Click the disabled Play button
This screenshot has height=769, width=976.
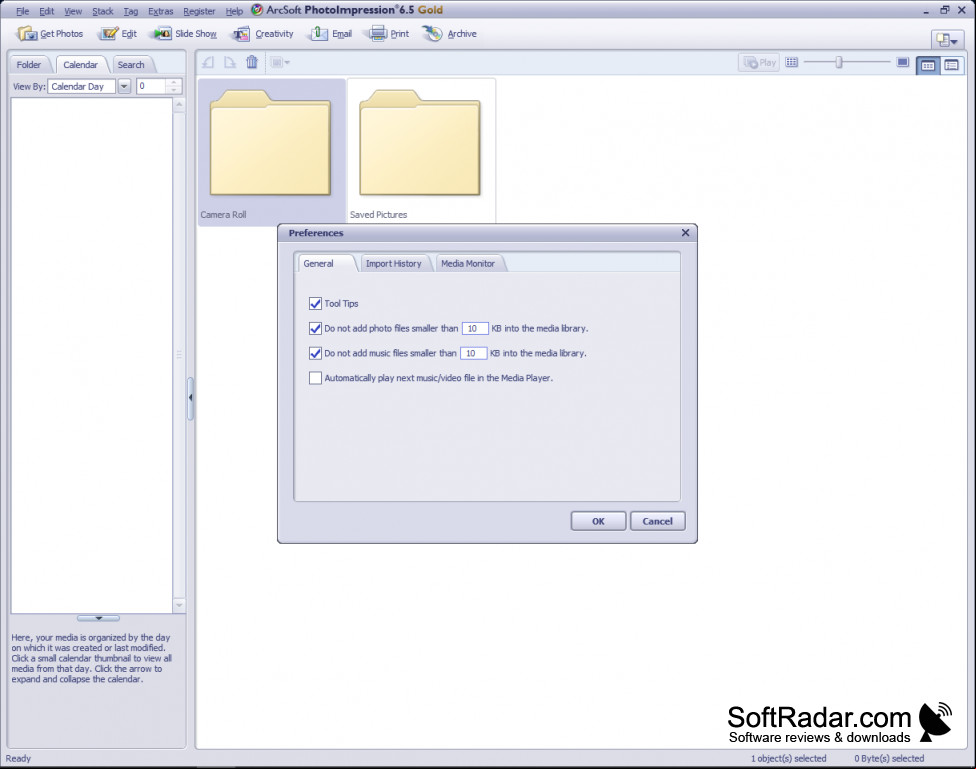[759, 62]
